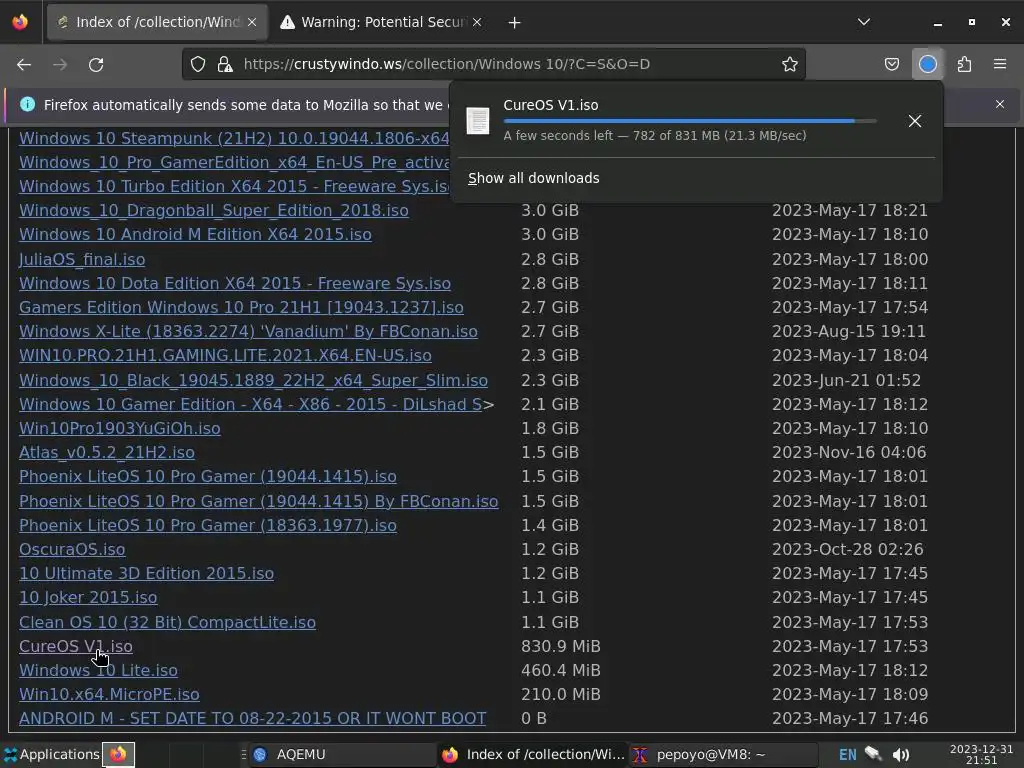1024x768 pixels.
Task: Open the Firefox hamburger menu
Action: tap(1000, 64)
